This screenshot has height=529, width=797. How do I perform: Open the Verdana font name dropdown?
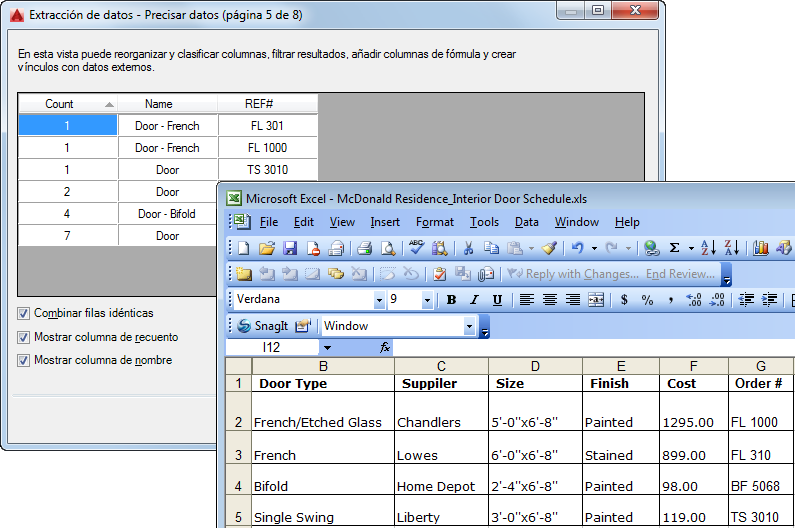coord(379,300)
